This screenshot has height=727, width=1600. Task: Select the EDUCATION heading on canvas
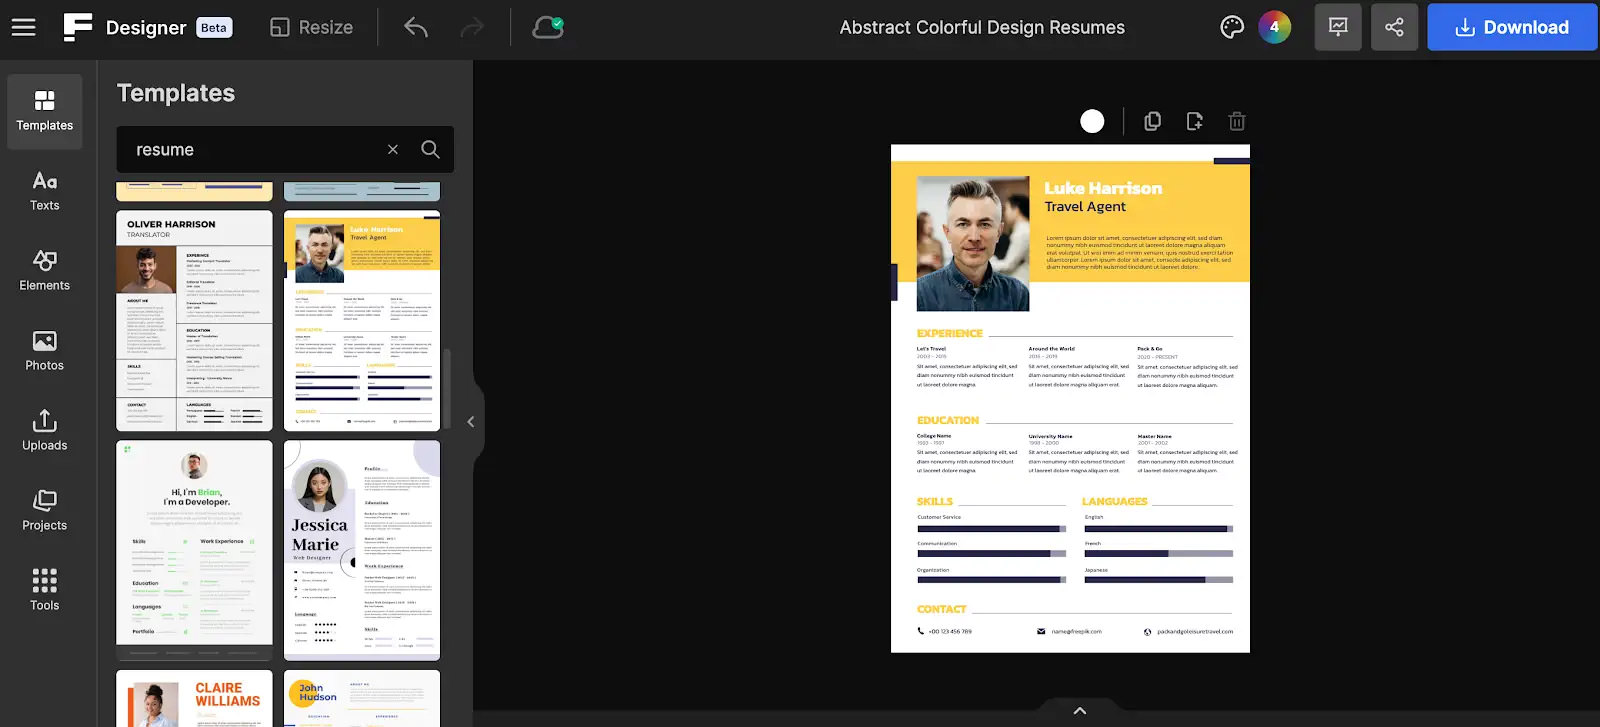click(x=948, y=420)
